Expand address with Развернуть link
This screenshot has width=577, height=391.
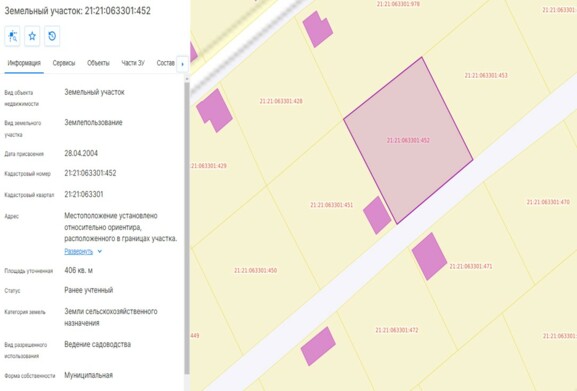click(x=78, y=251)
